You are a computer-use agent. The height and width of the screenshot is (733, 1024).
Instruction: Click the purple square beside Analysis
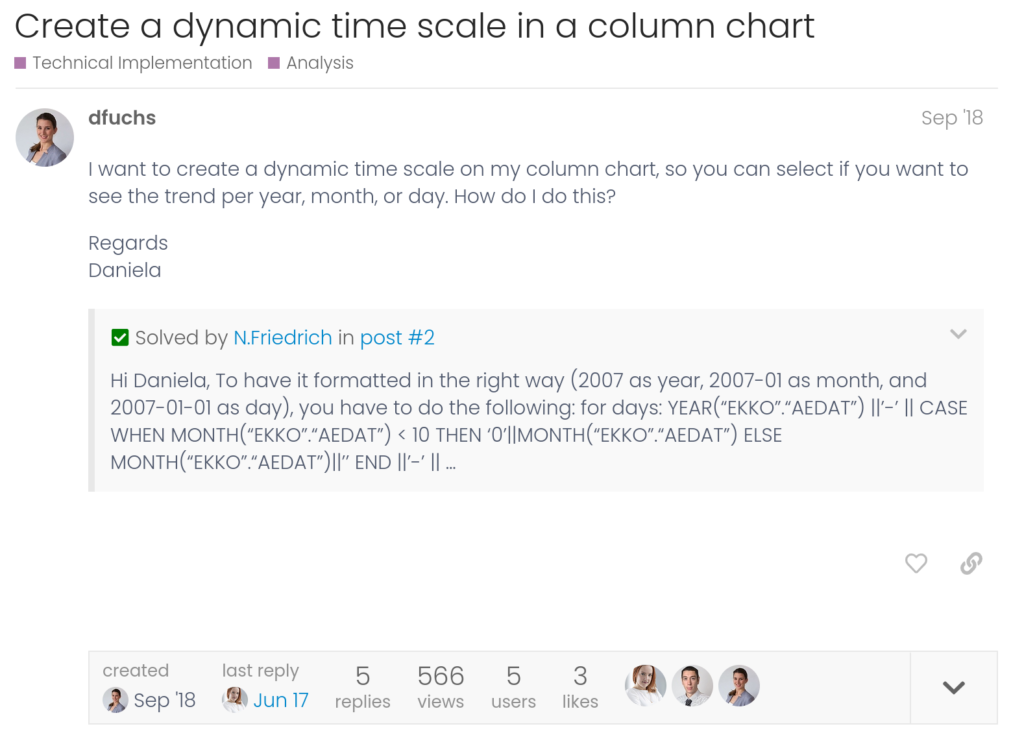274,63
